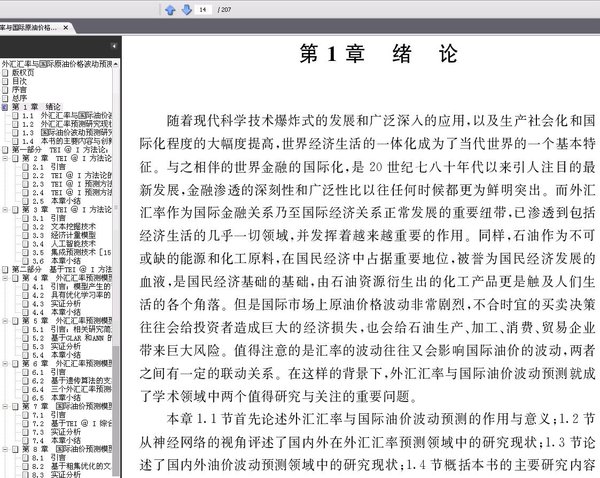Collapse the 第 2 章 bookmark branch
This screenshot has width=600, height=478.
5,158
